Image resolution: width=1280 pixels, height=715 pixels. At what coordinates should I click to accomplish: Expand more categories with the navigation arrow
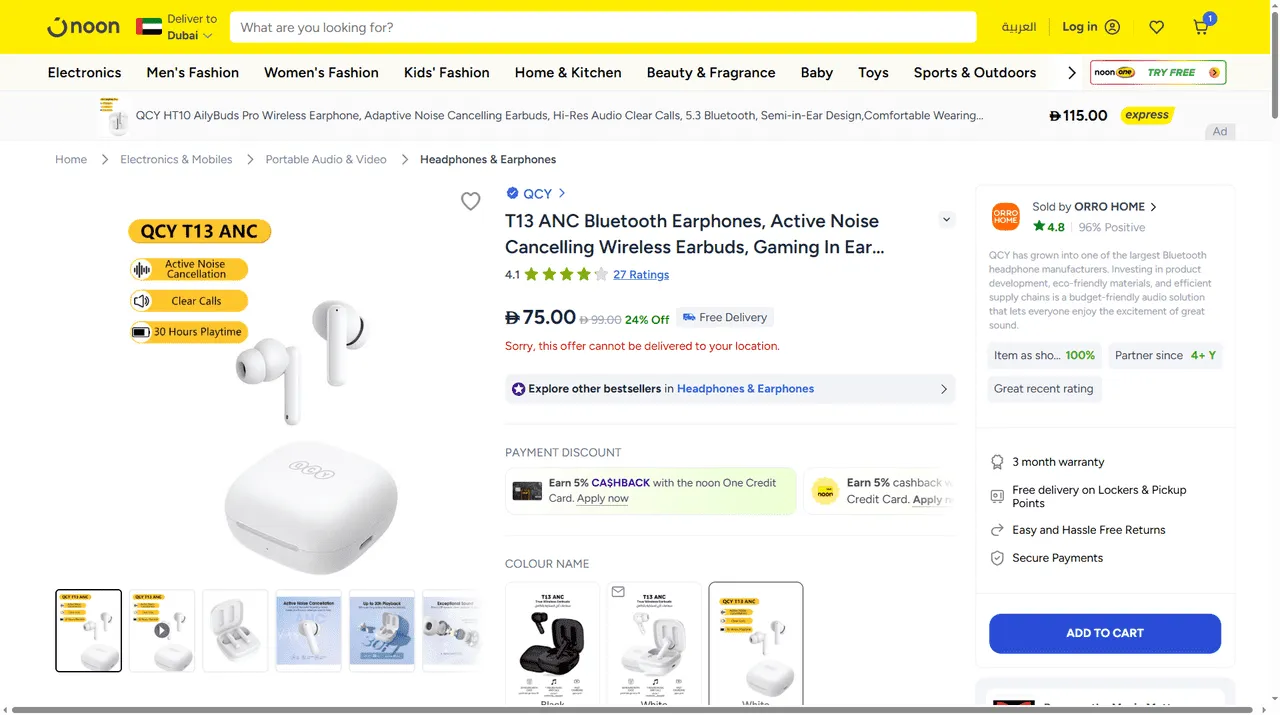(x=1070, y=72)
